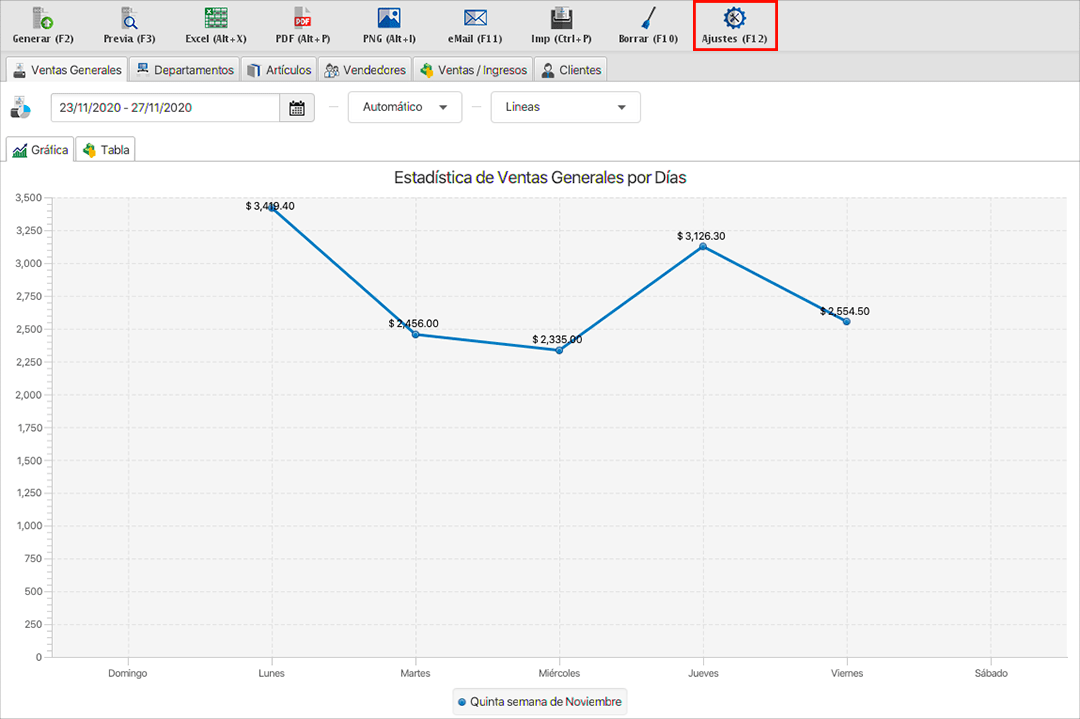This screenshot has width=1080, height=719.
Task: Open the calendar date picker
Action: (297, 108)
